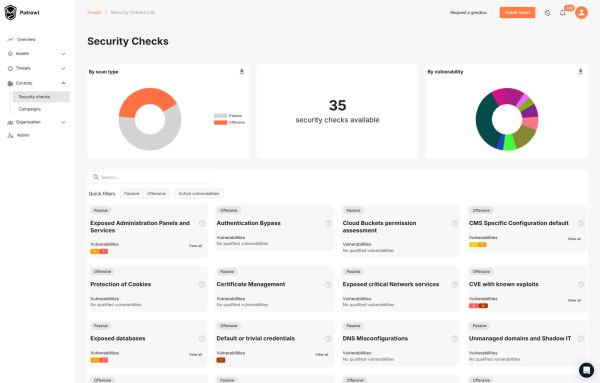Viewport: 600px width, 383px height.
Task: Open the user profile avatar
Action: [x=581, y=12]
